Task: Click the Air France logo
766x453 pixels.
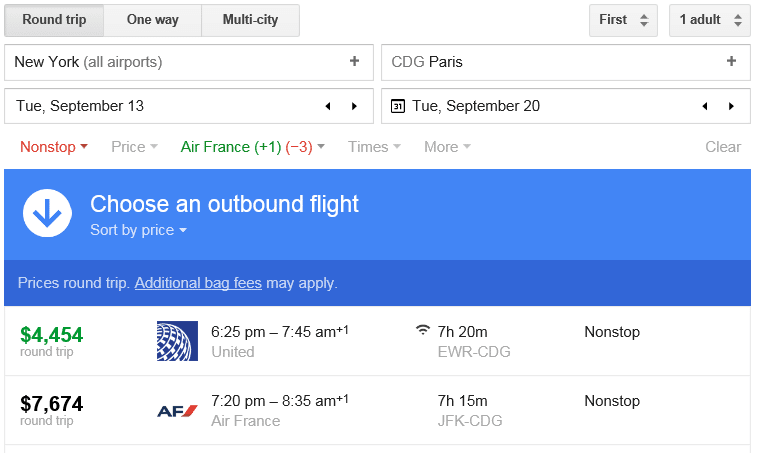Action: [x=178, y=410]
